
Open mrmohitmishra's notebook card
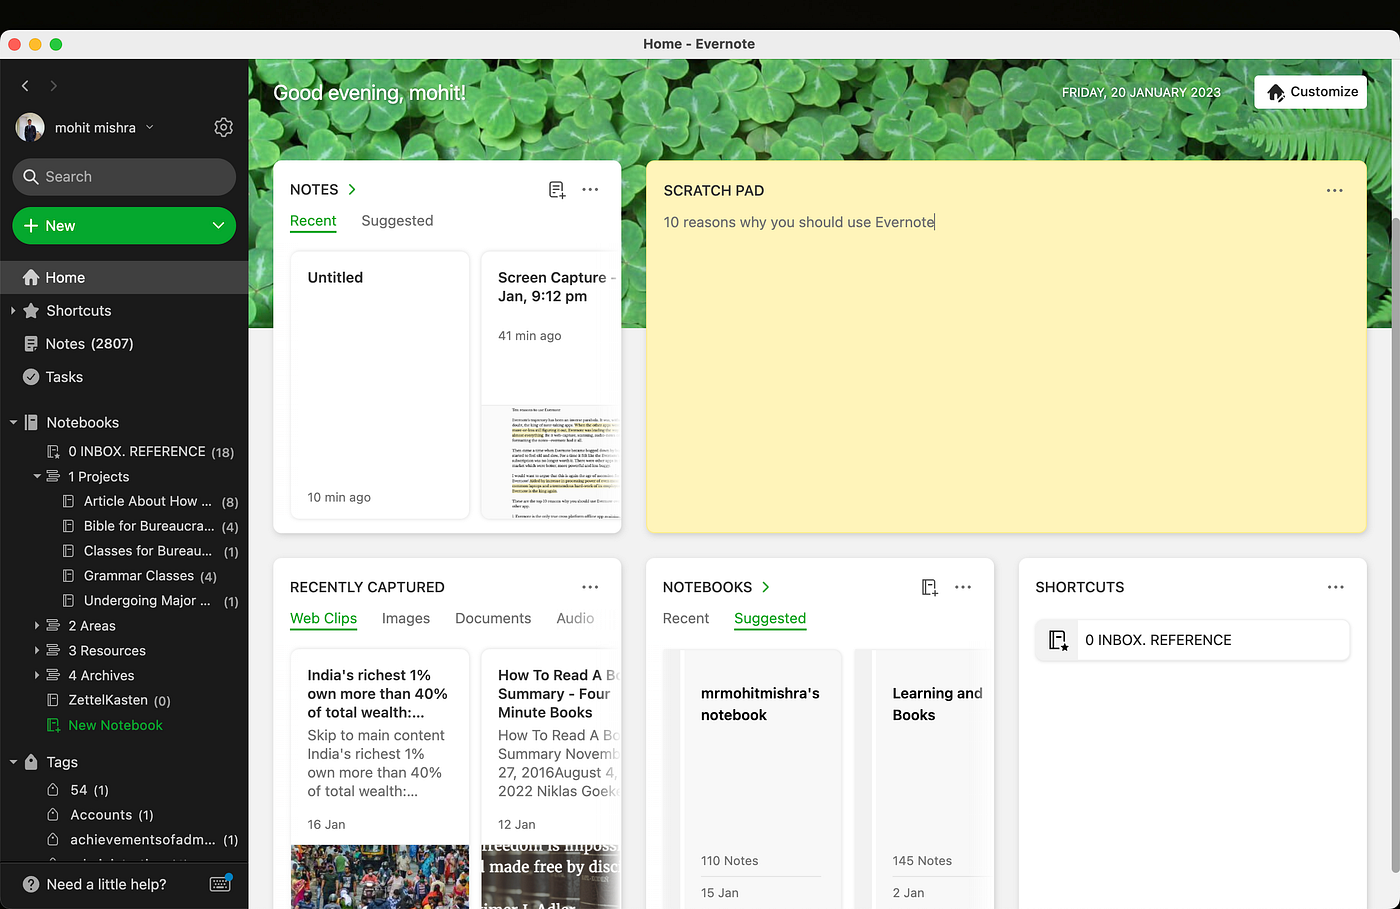tap(752, 778)
